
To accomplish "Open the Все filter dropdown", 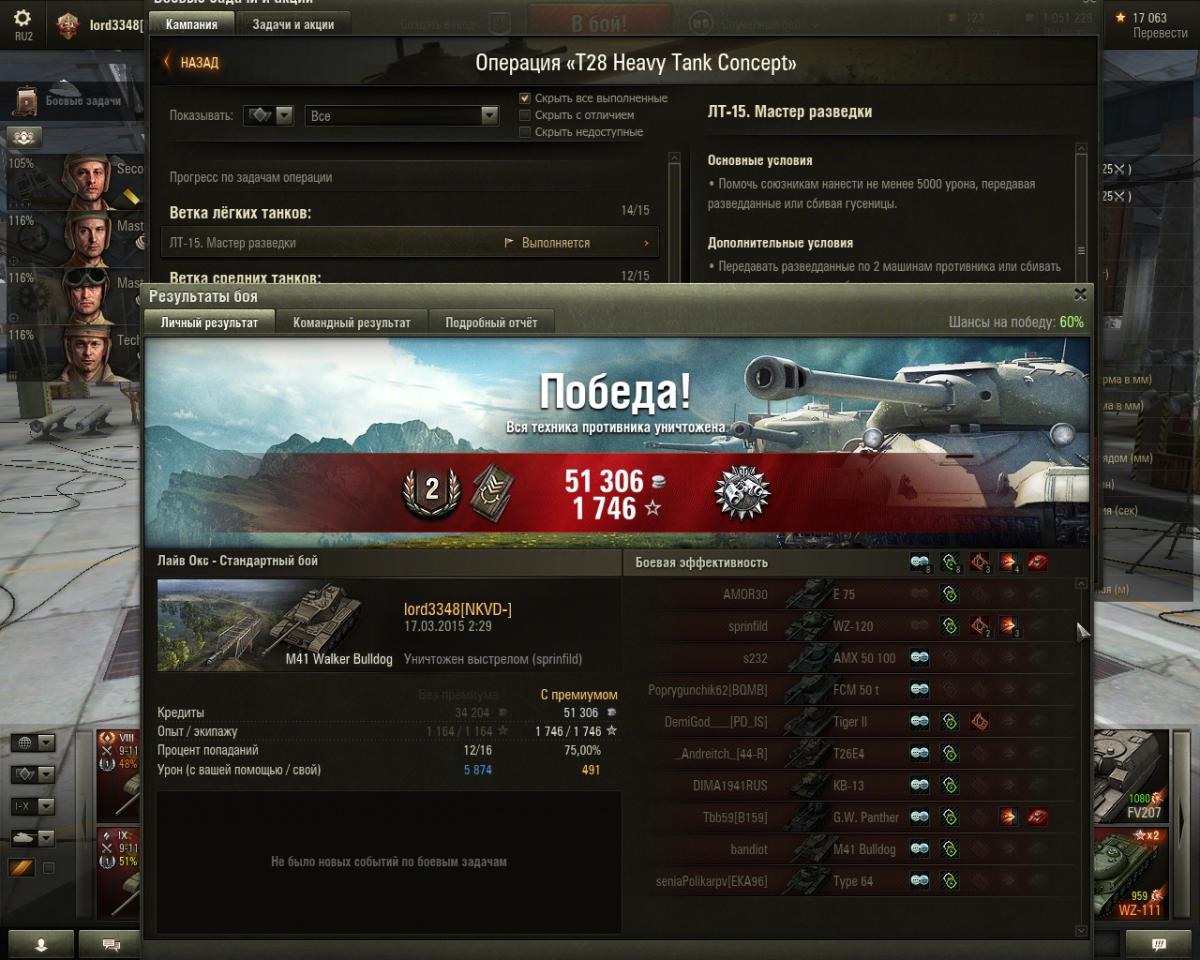I will click(401, 116).
